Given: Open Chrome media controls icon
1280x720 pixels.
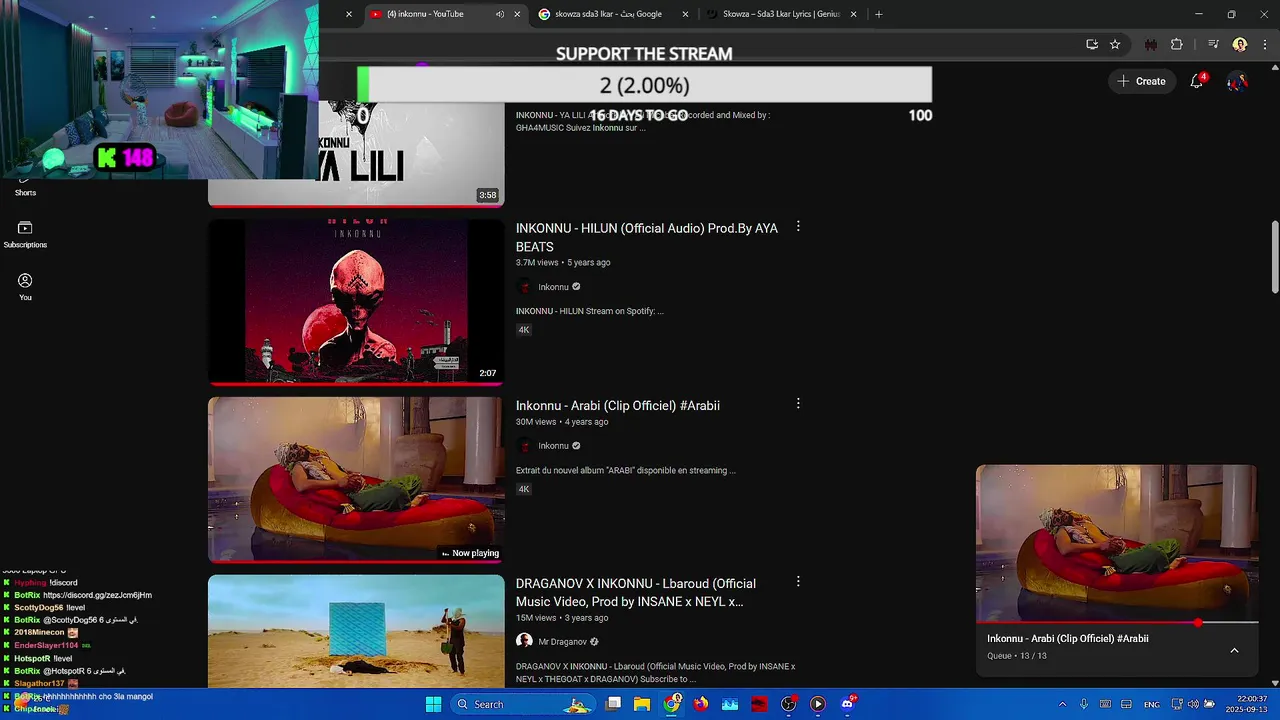Looking at the screenshot, I should 1213,44.
